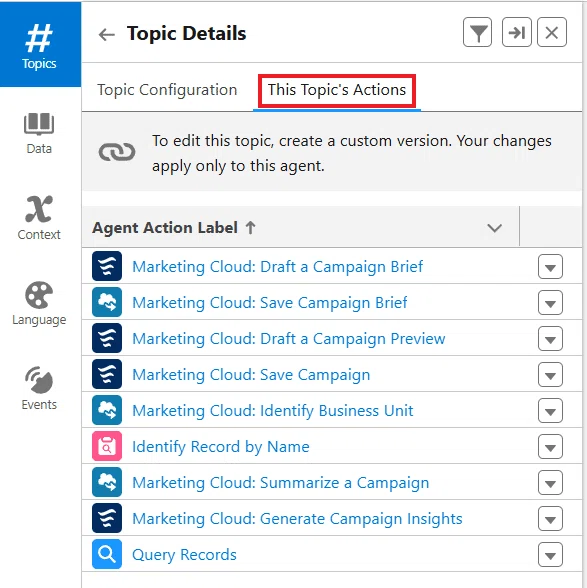This screenshot has width=587, height=588.
Task: Open the Language sidebar panel
Action: pyautogui.click(x=39, y=303)
